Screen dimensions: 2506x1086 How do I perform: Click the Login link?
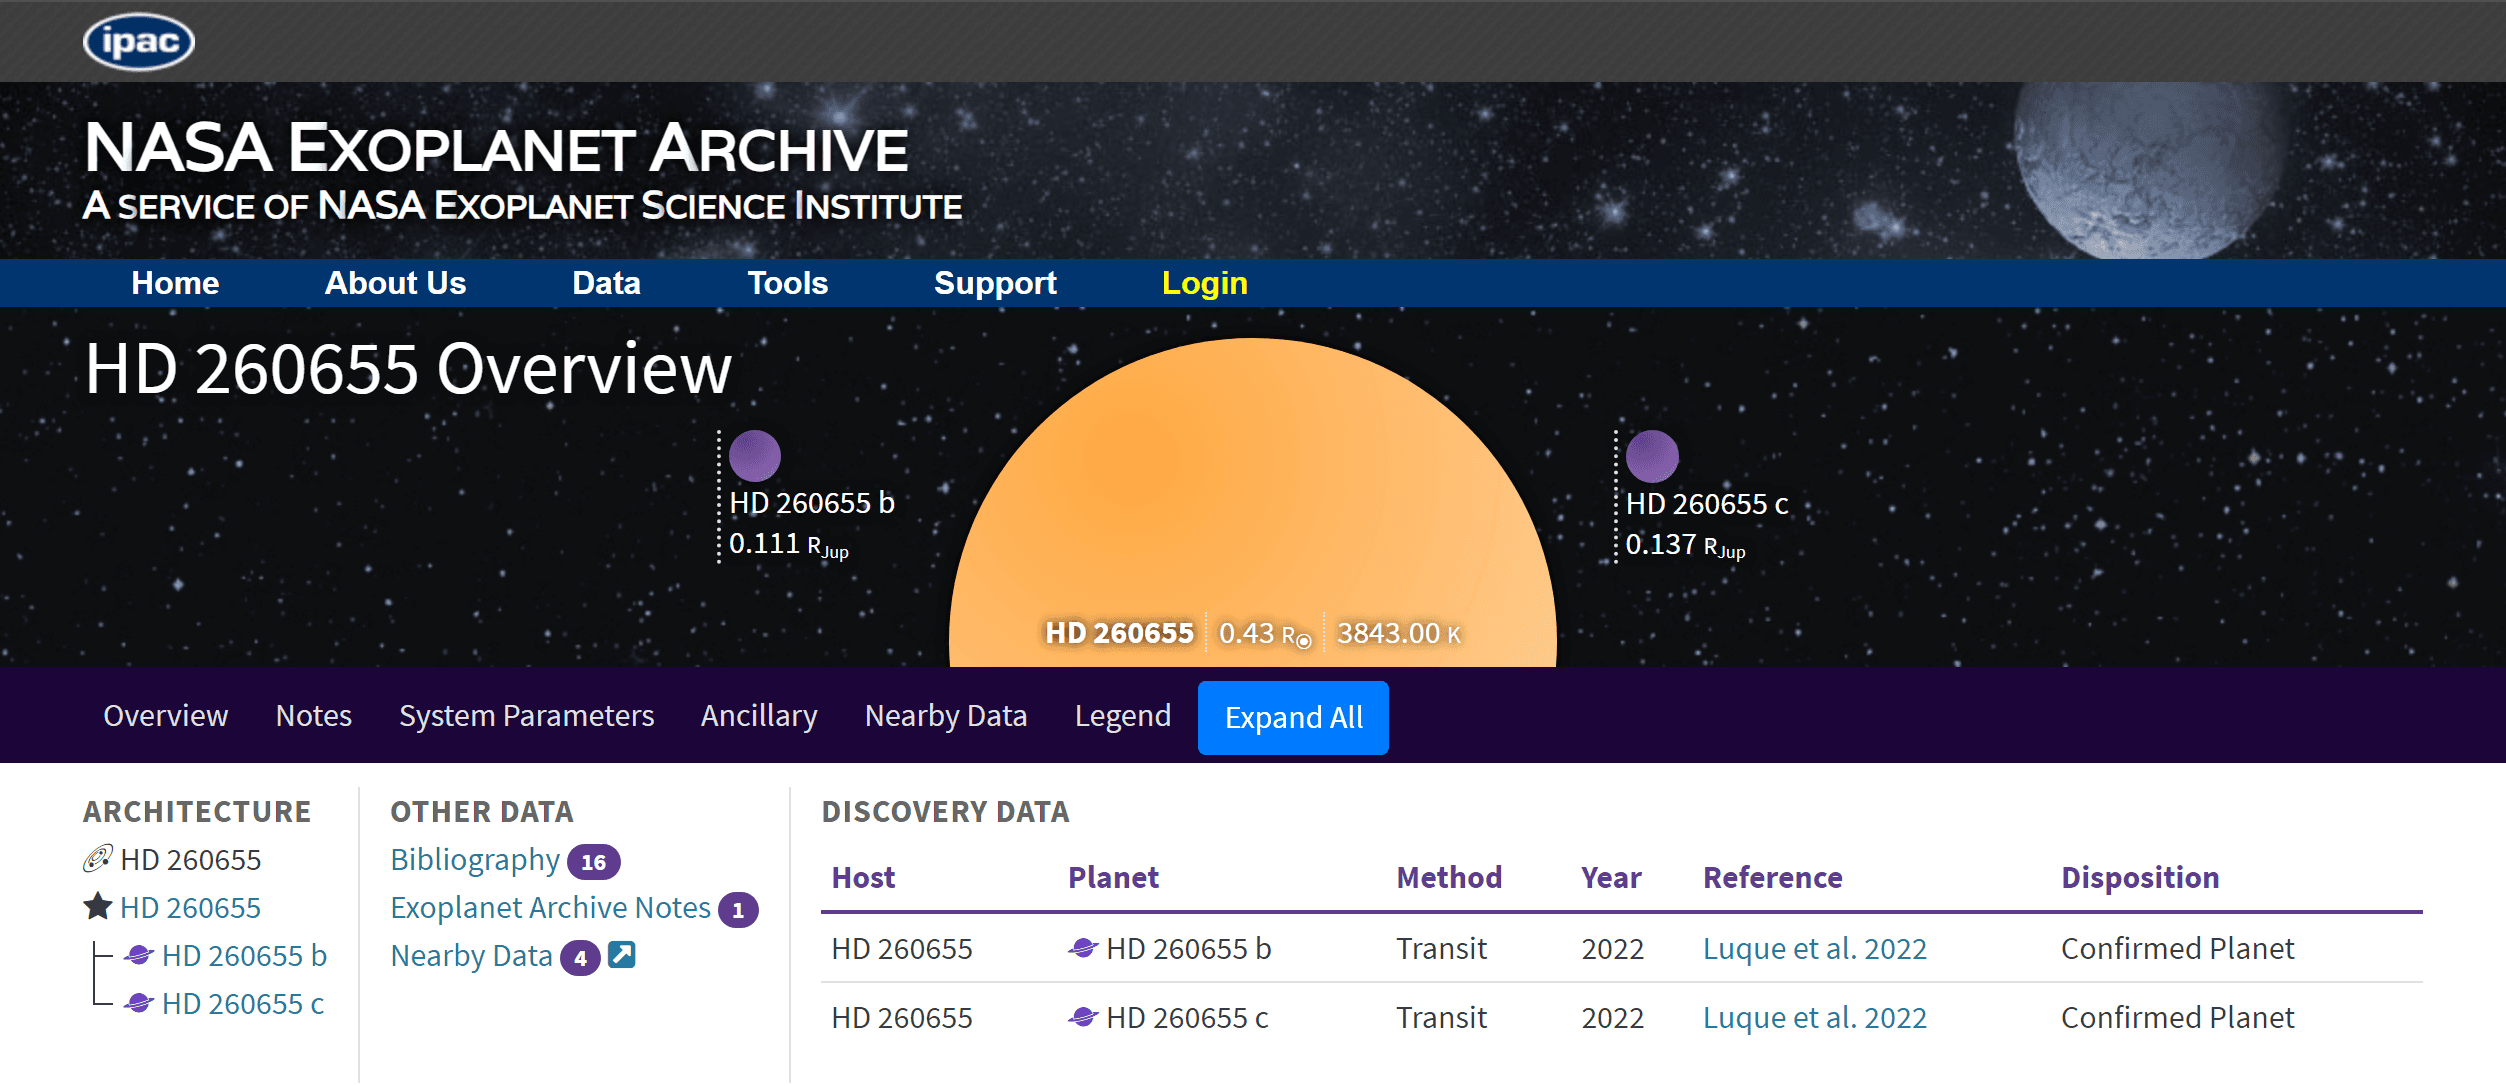[x=1204, y=283]
